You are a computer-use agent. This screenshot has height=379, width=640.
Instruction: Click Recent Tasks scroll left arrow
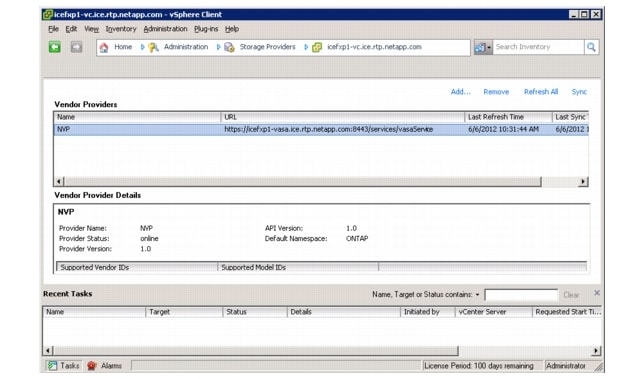point(48,350)
